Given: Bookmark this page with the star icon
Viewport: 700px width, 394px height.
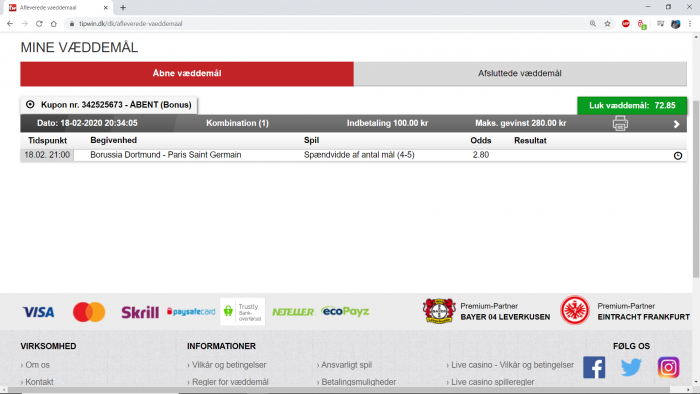Looking at the screenshot, I should (x=607, y=24).
